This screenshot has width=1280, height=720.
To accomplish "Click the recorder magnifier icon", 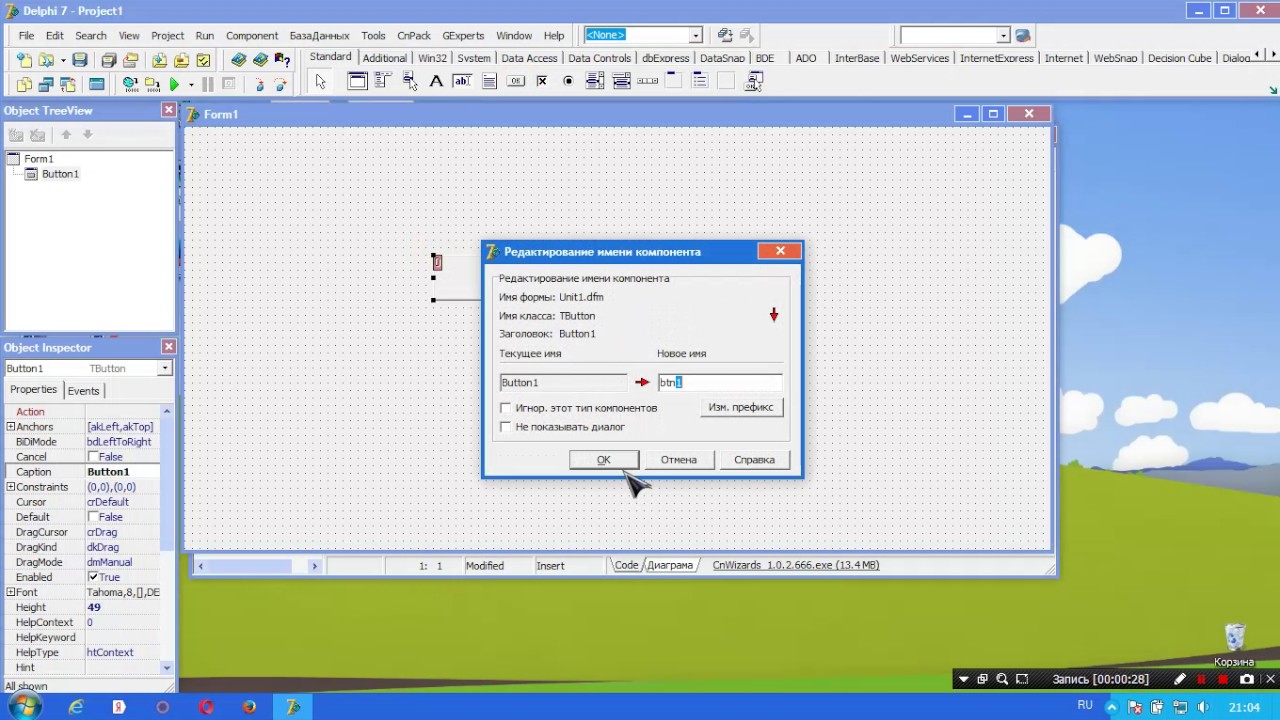I will [x=1002, y=679].
